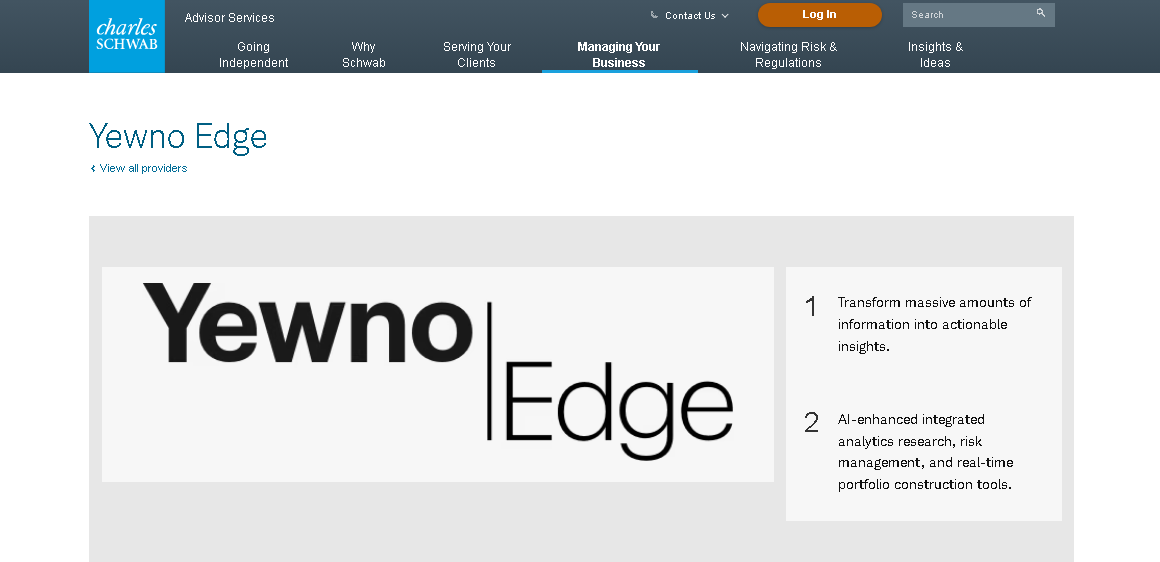This screenshot has width=1160, height=562.
Task: Open the Managing Your Business menu
Action: (618, 55)
